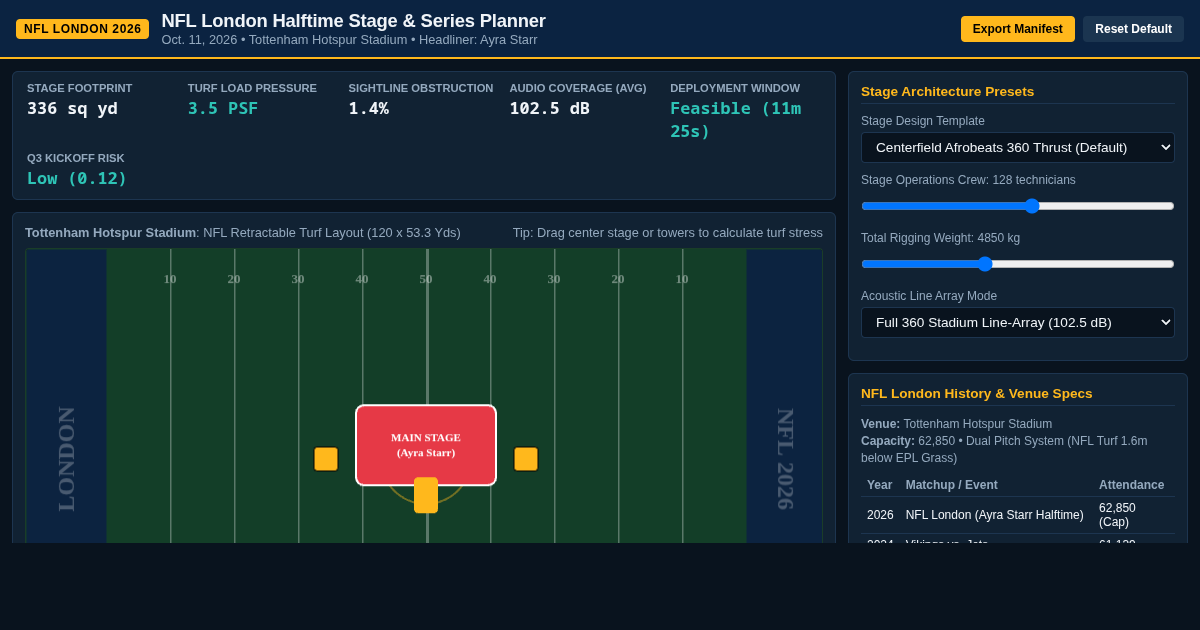Image resolution: width=1200 pixels, height=630 pixels.
Task: Click the Deployment Window Feasible value
Action: click(x=736, y=120)
